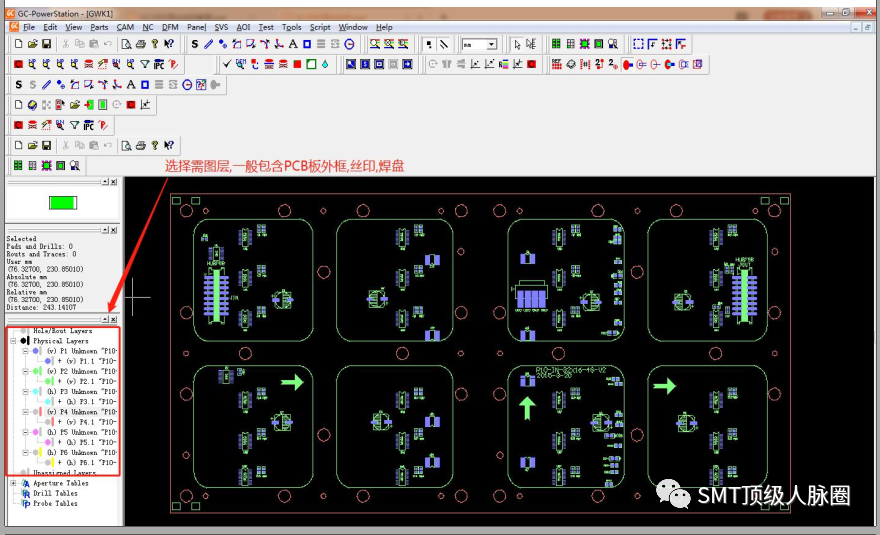Image resolution: width=880 pixels, height=535 pixels.
Task: Toggle the P3 layer cyan visibility dot
Action: [36, 391]
